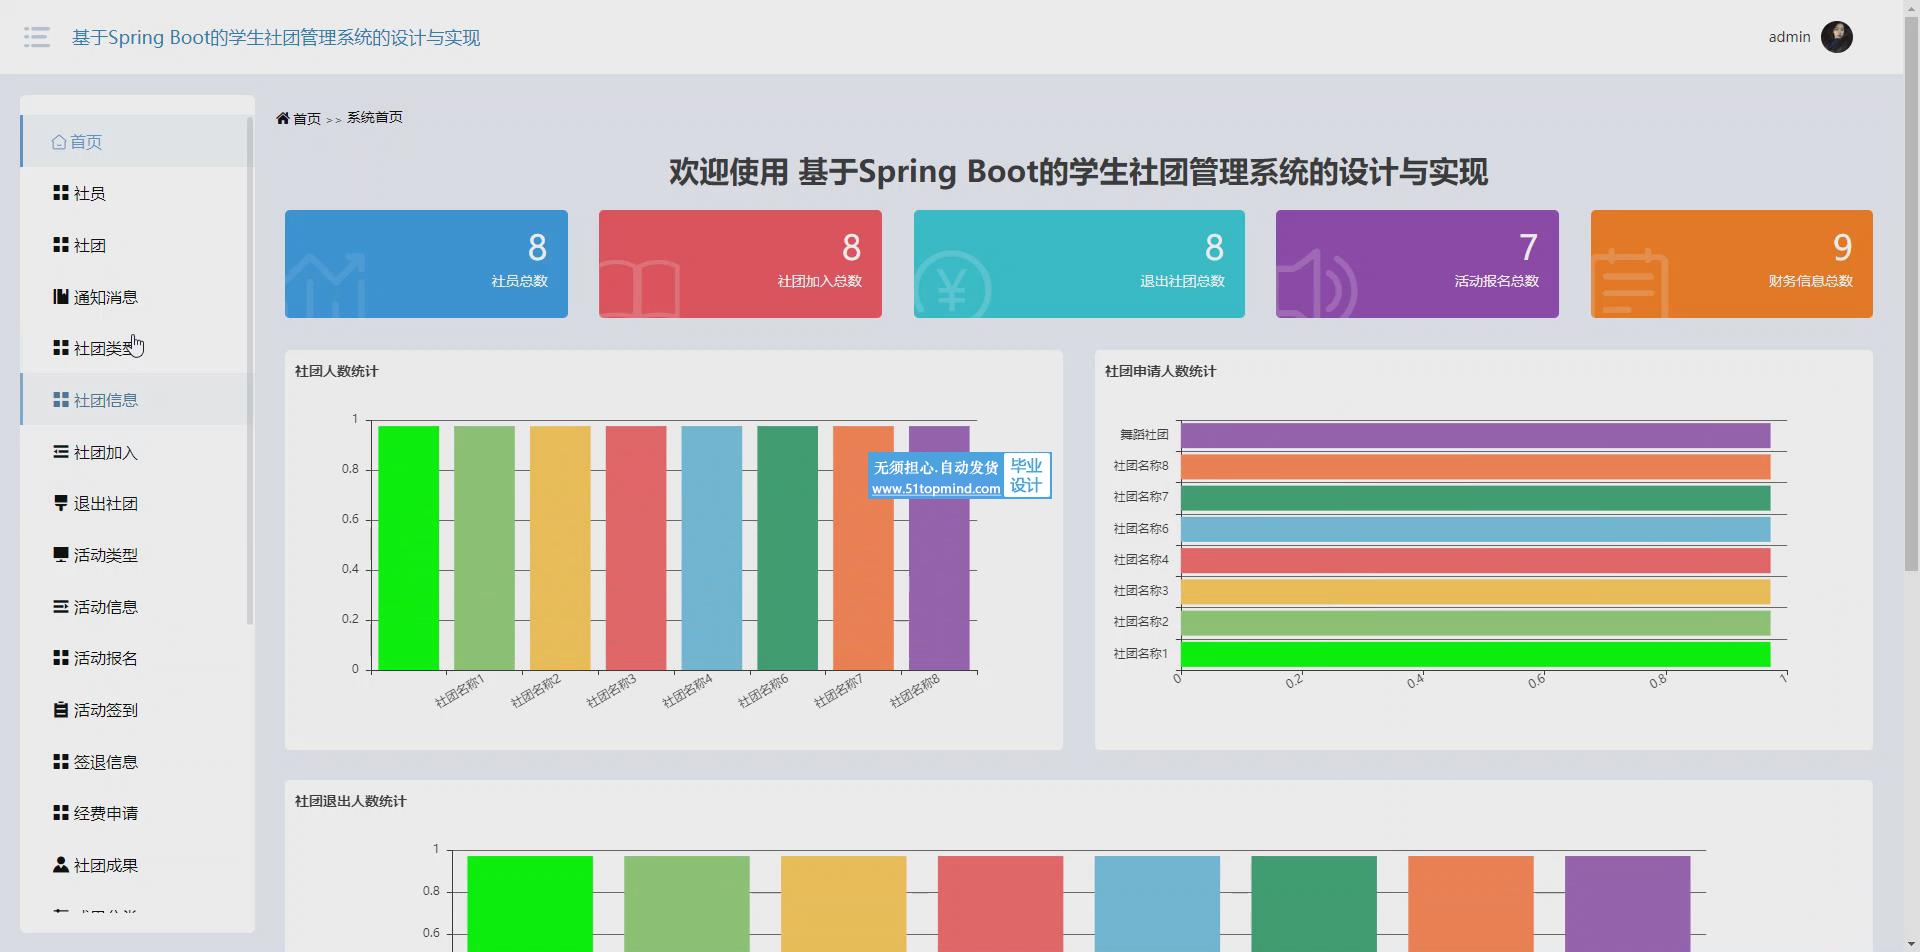
Task: Go to 经费申请 in sidebar
Action: (x=105, y=813)
